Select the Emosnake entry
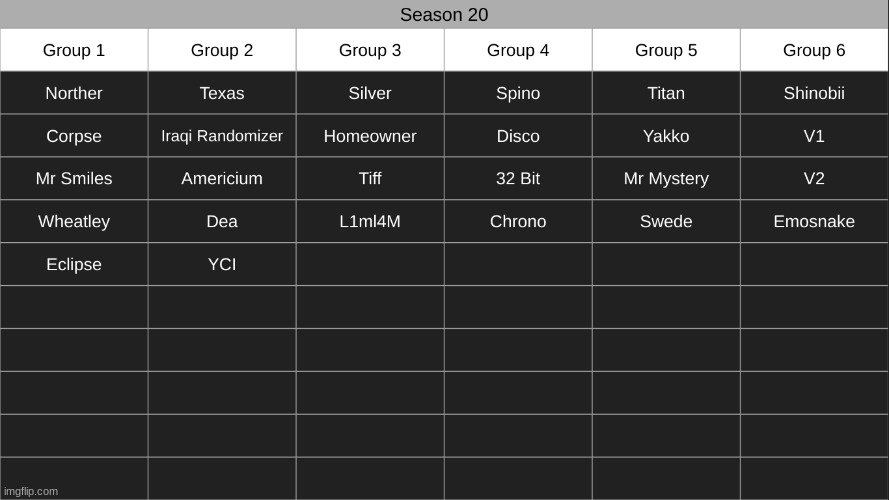This screenshot has height=500, width=889. (814, 222)
